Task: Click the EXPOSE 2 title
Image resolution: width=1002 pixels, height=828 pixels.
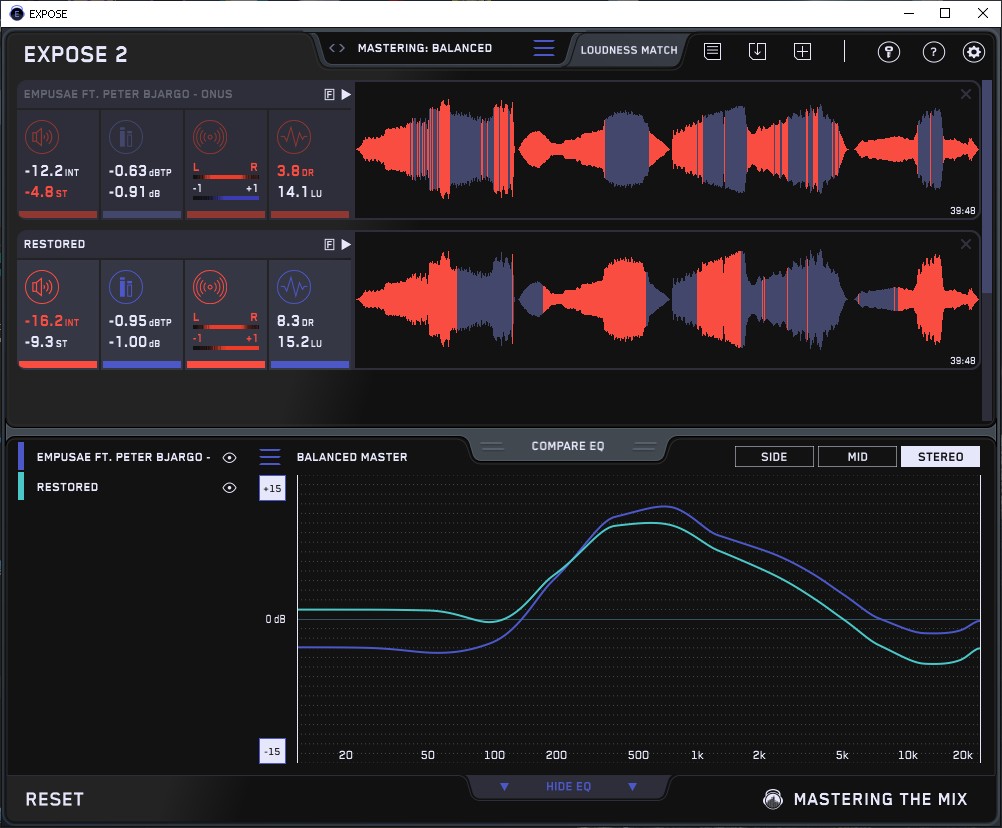Action: (75, 54)
